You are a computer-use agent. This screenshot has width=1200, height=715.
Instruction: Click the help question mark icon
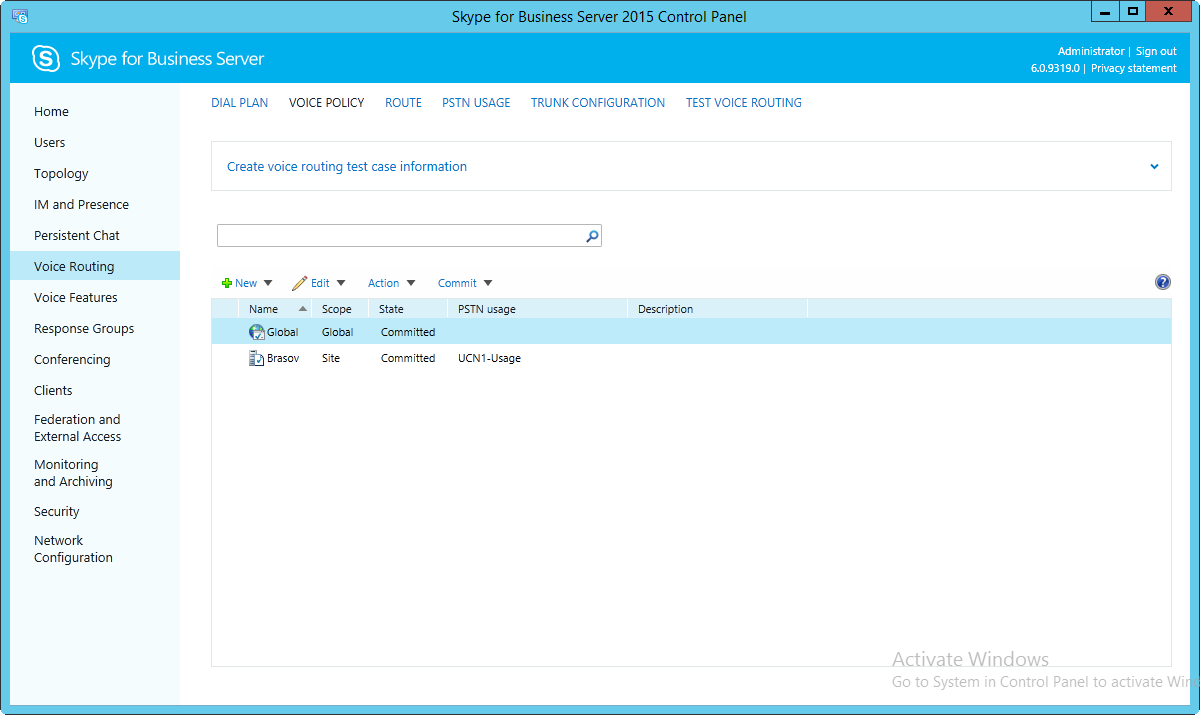pos(1163,283)
